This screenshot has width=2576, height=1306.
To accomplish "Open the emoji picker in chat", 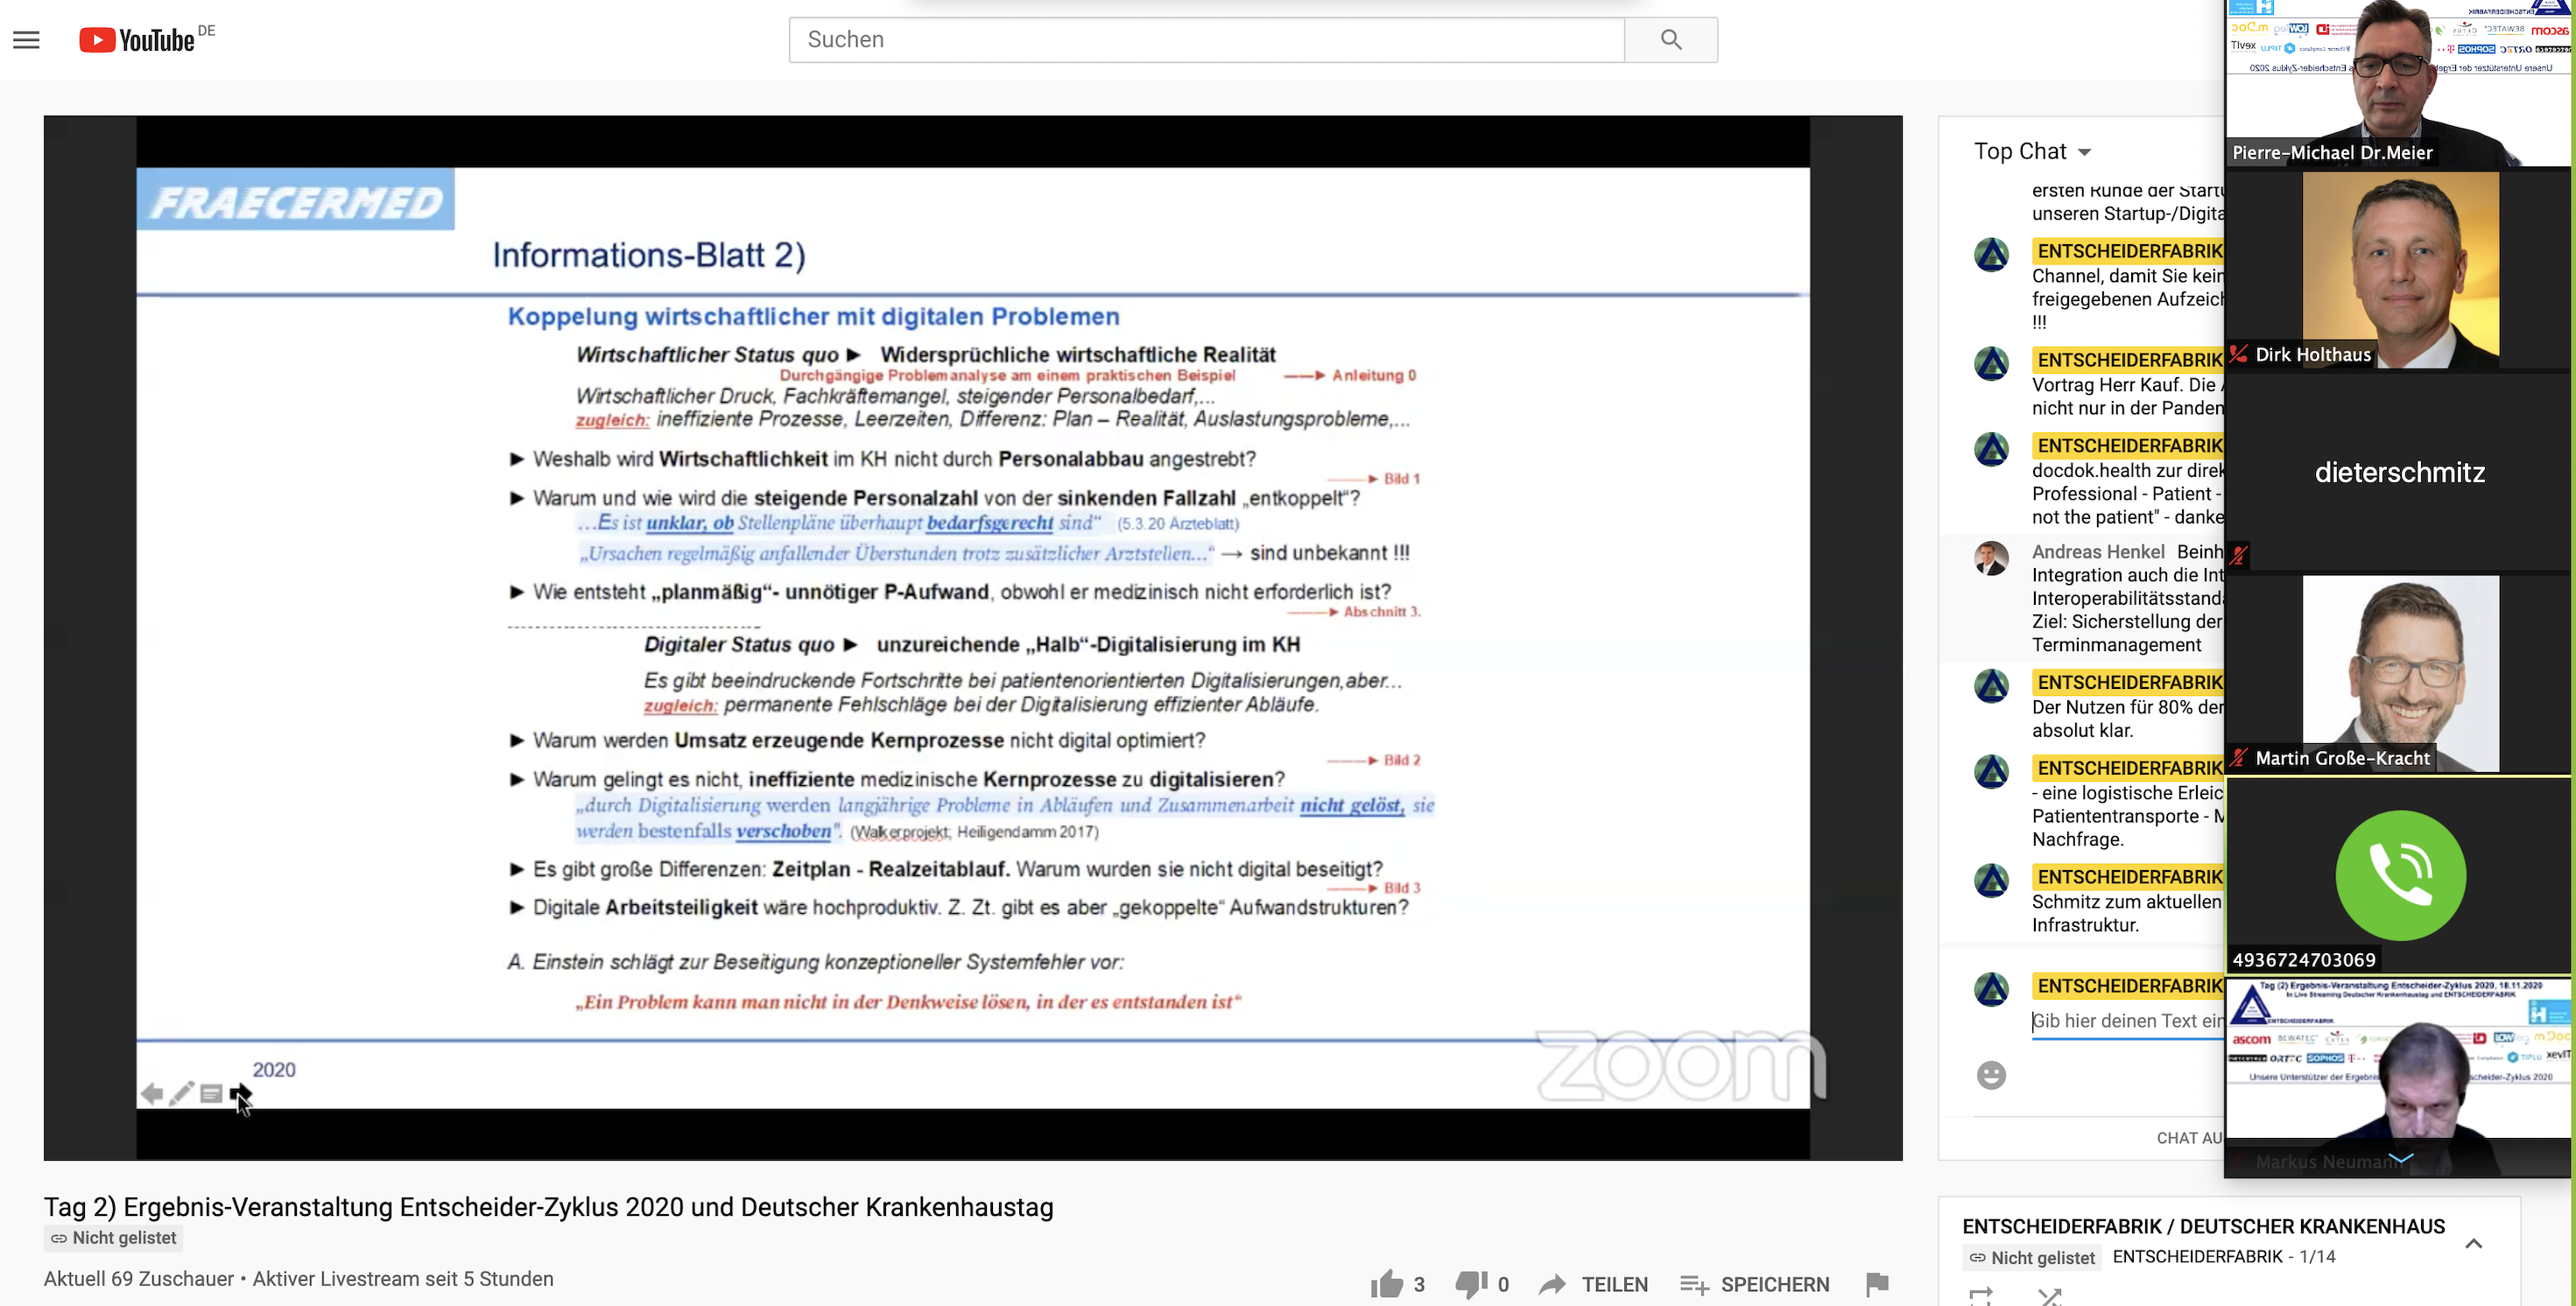I will pyautogui.click(x=1991, y=1075).
